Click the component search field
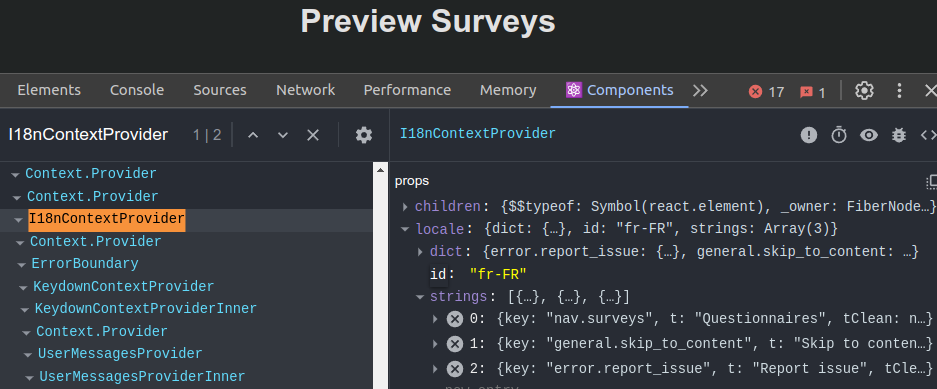Screen dimensions: 937x389 (x=88, y=135)
